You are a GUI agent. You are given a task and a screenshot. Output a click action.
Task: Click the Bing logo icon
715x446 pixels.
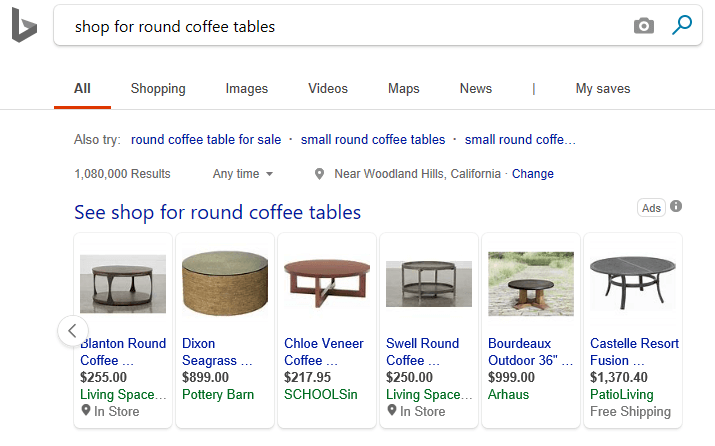(x=24, y=26)
